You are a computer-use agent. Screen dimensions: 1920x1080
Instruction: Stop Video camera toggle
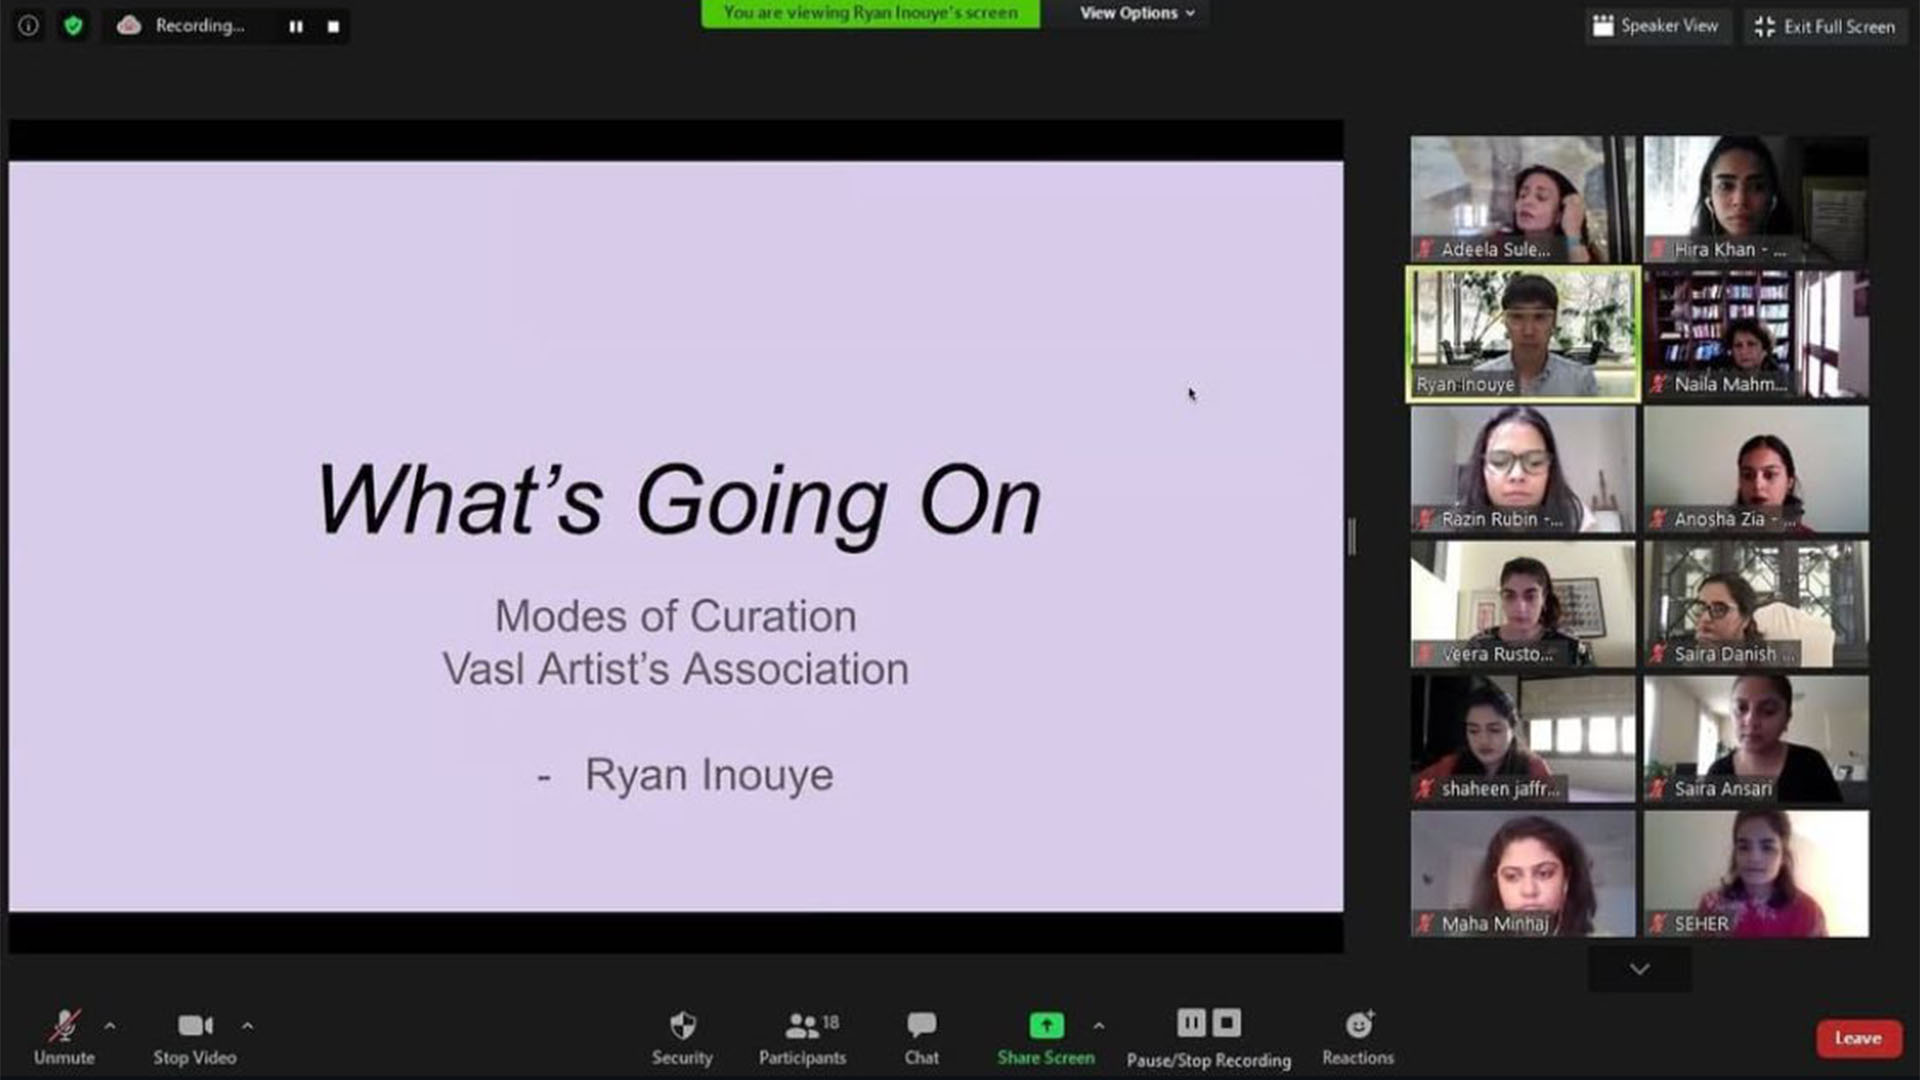[195, 1038]
